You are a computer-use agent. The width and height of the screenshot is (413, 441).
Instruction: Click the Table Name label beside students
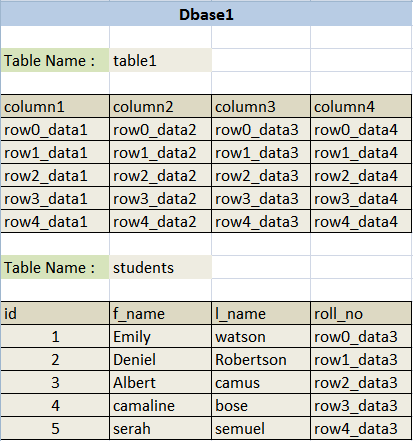[x=55, y=267]
